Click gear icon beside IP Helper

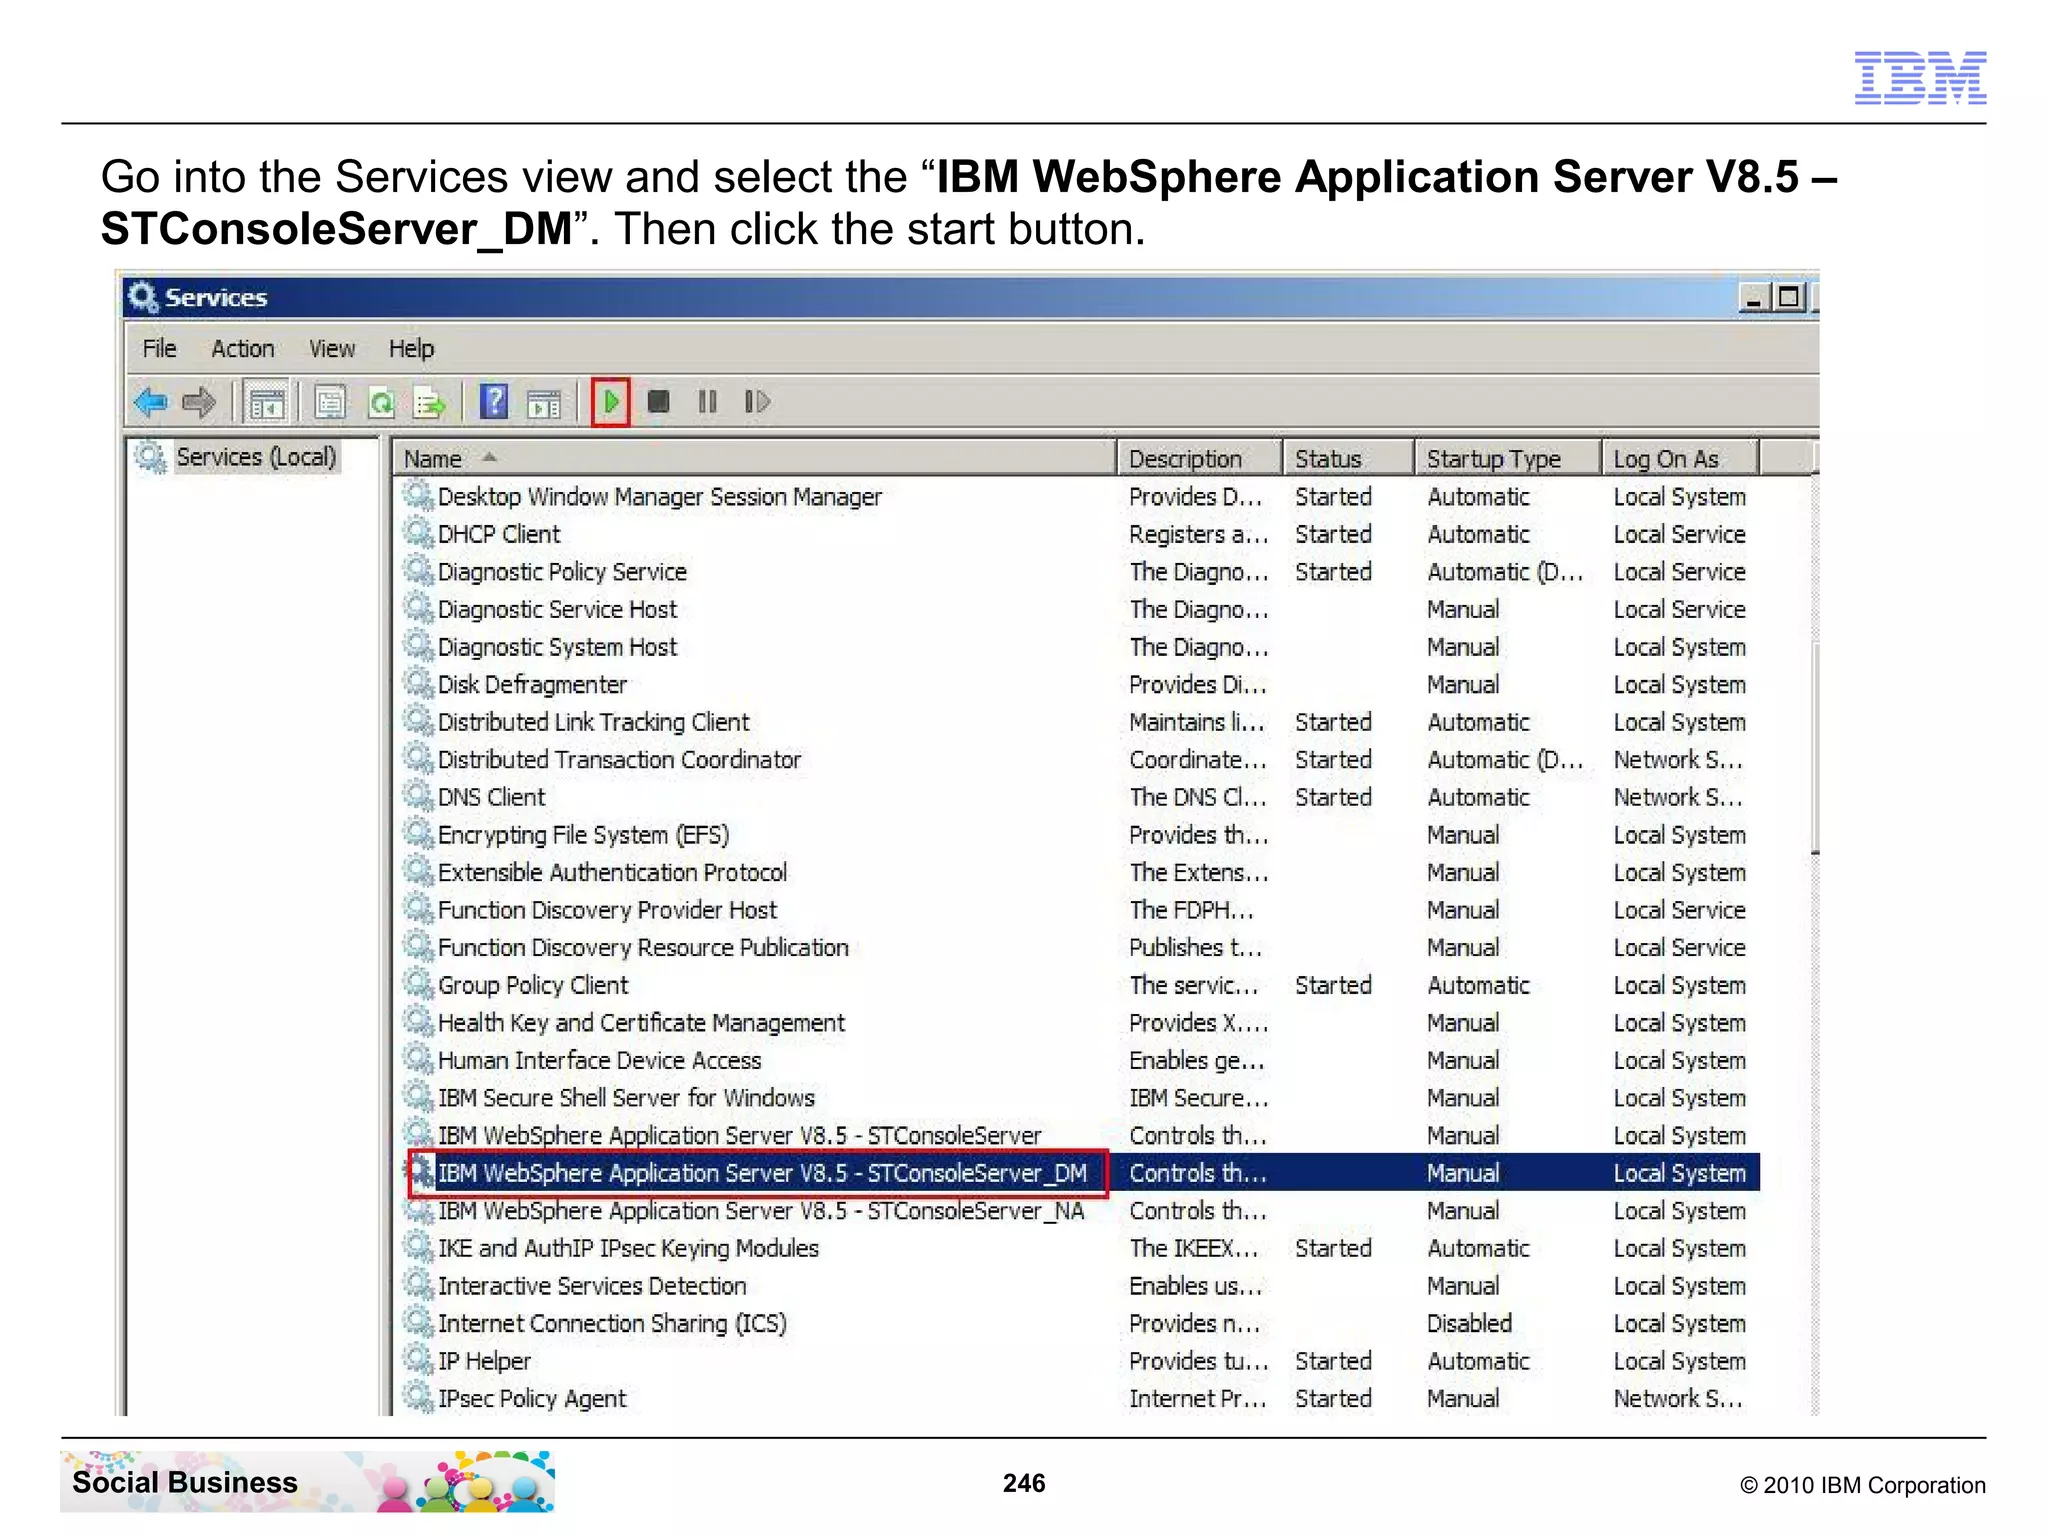click(x=418, y=1360)
